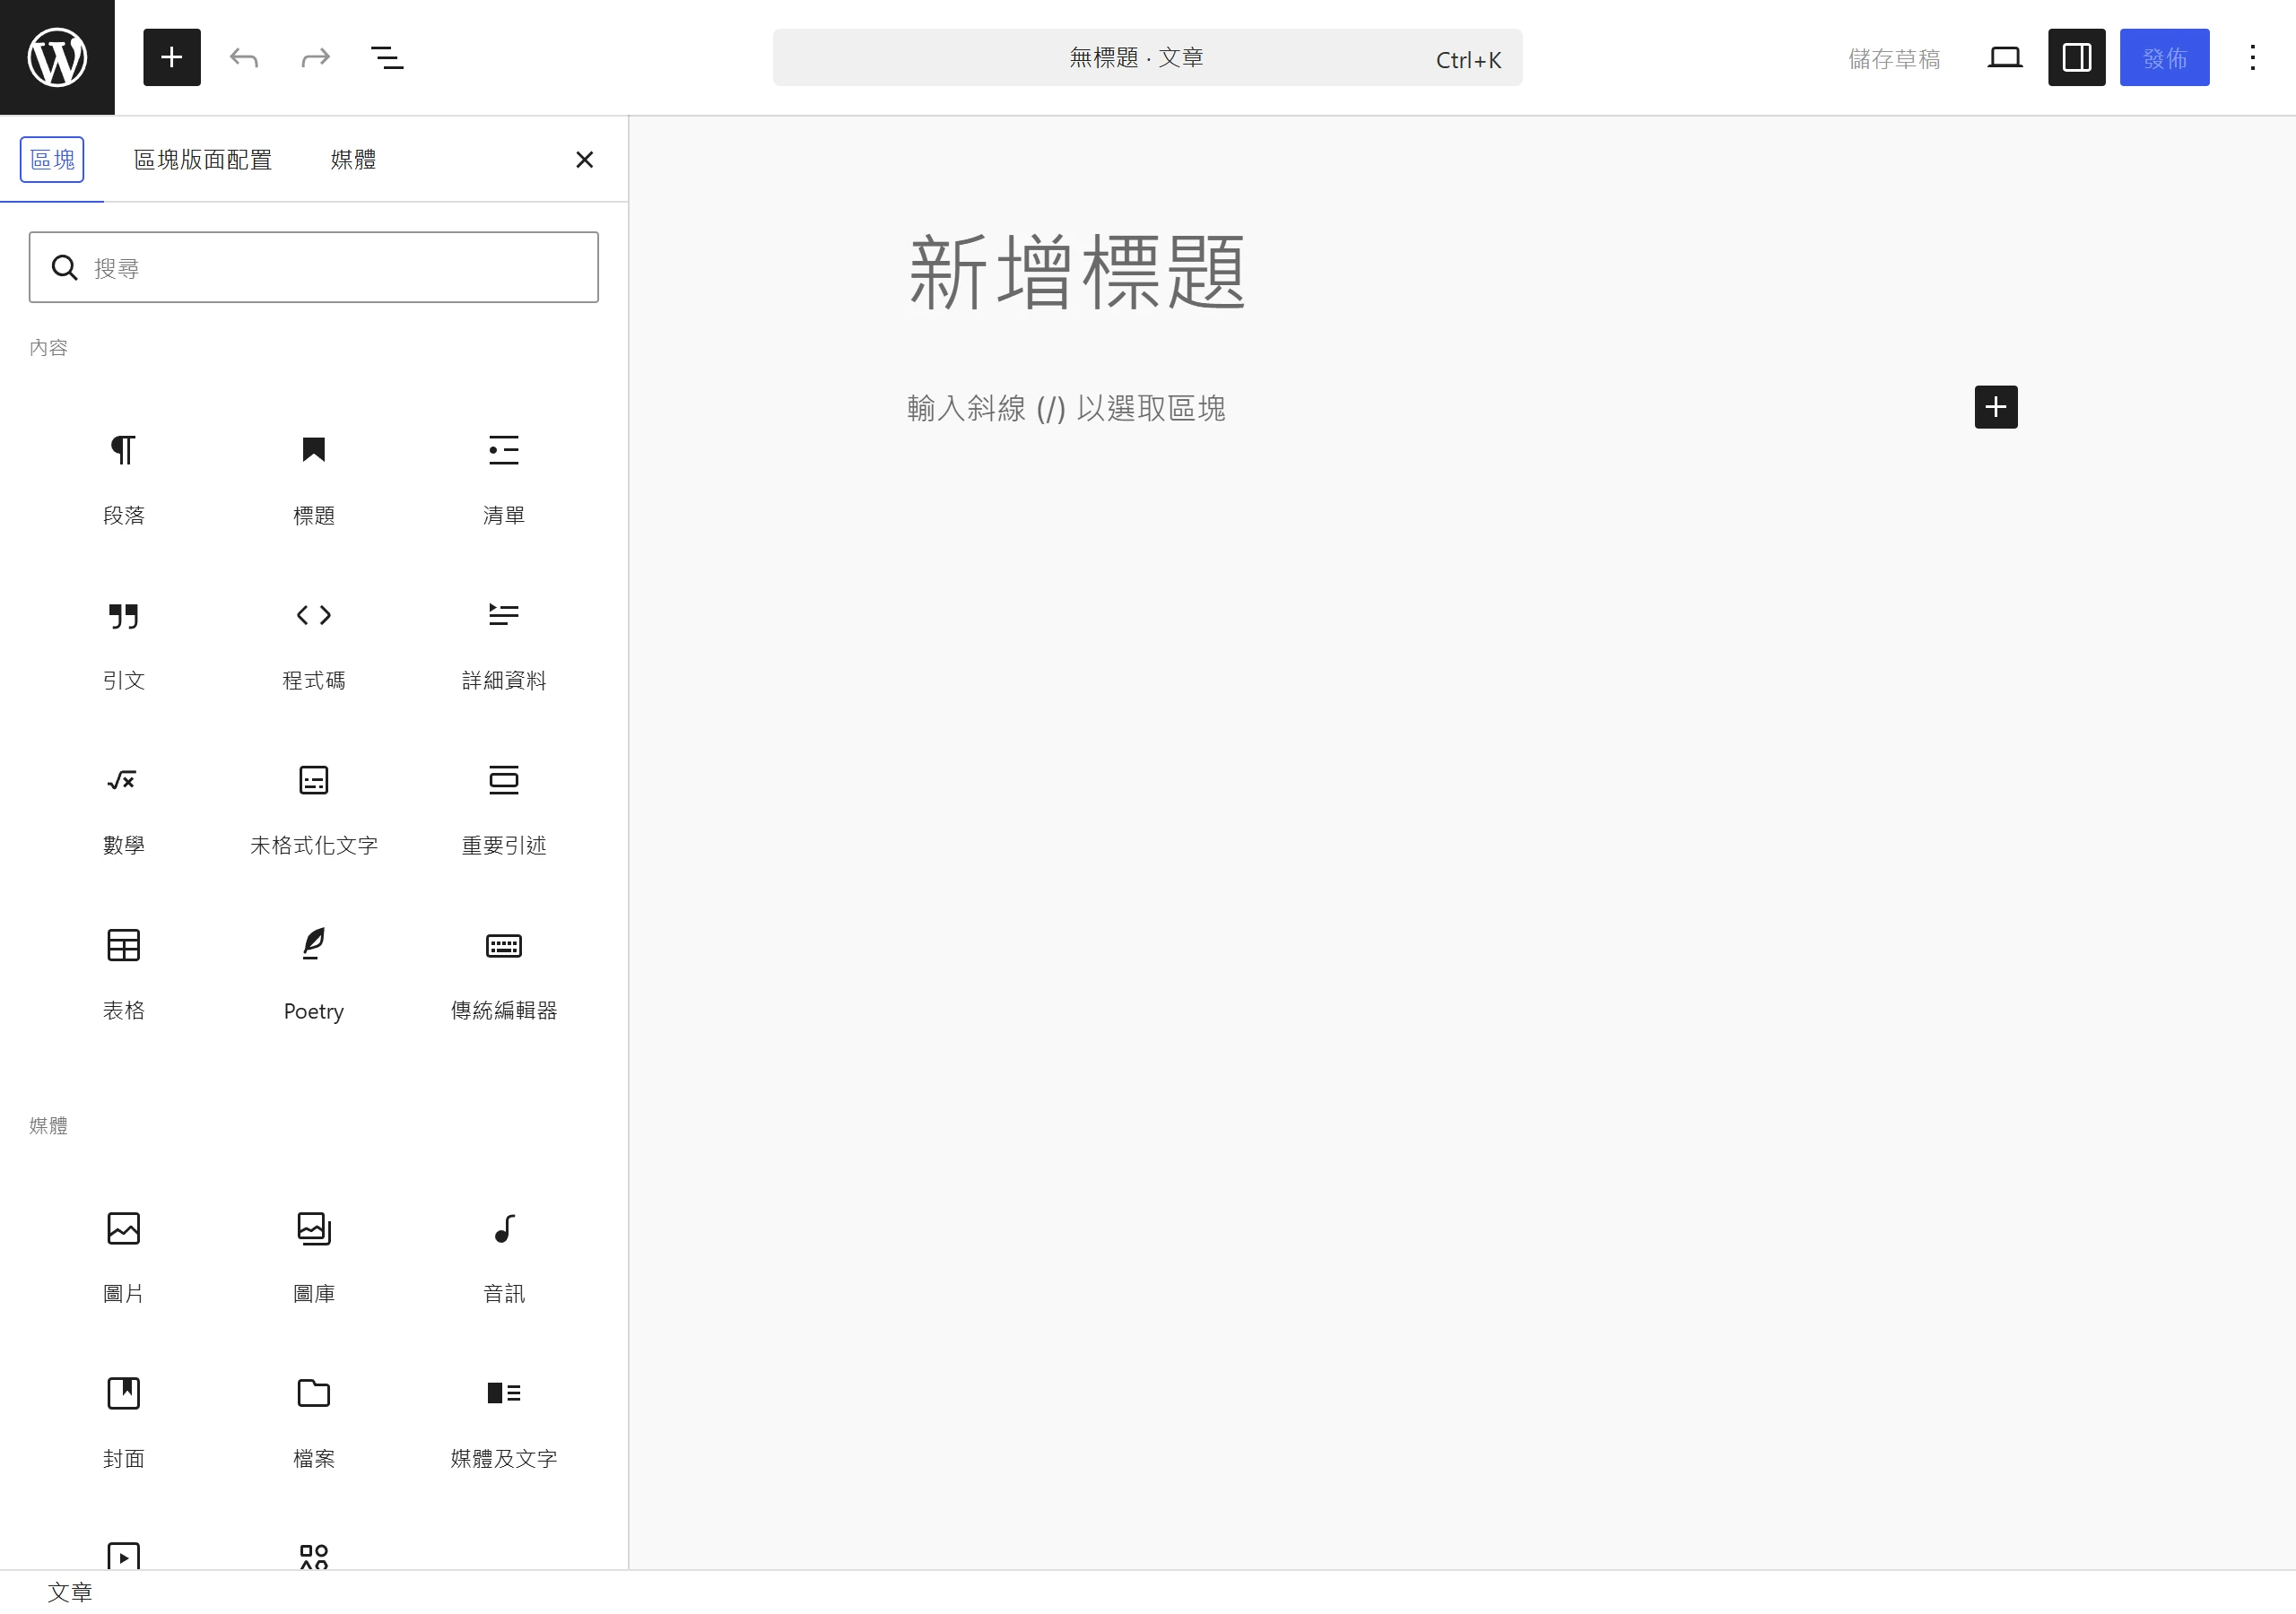Insert the 段落 paragraph block
The height and width of the screenshot is (1614, 2296).
(x=124, y=479)
